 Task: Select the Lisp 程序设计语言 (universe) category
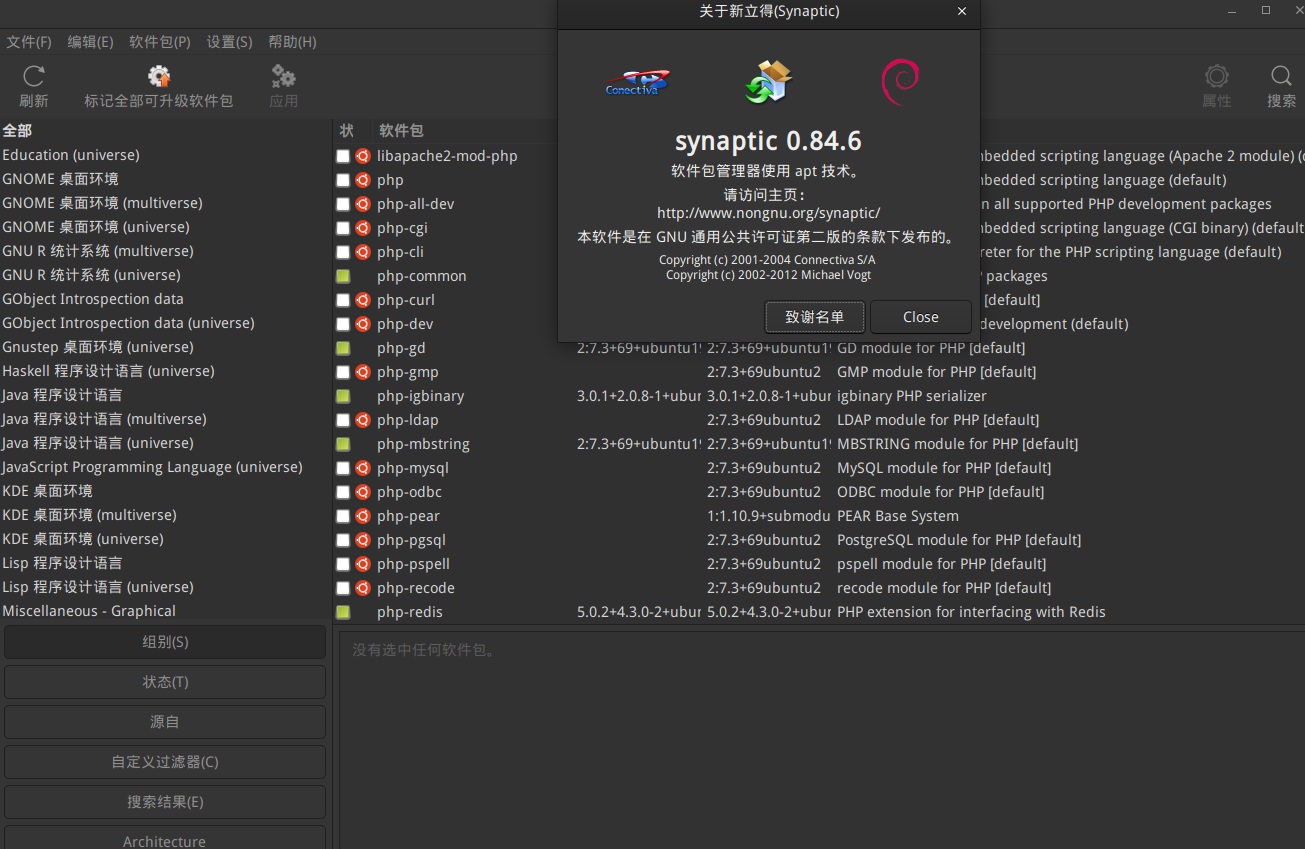click(98, 587)
